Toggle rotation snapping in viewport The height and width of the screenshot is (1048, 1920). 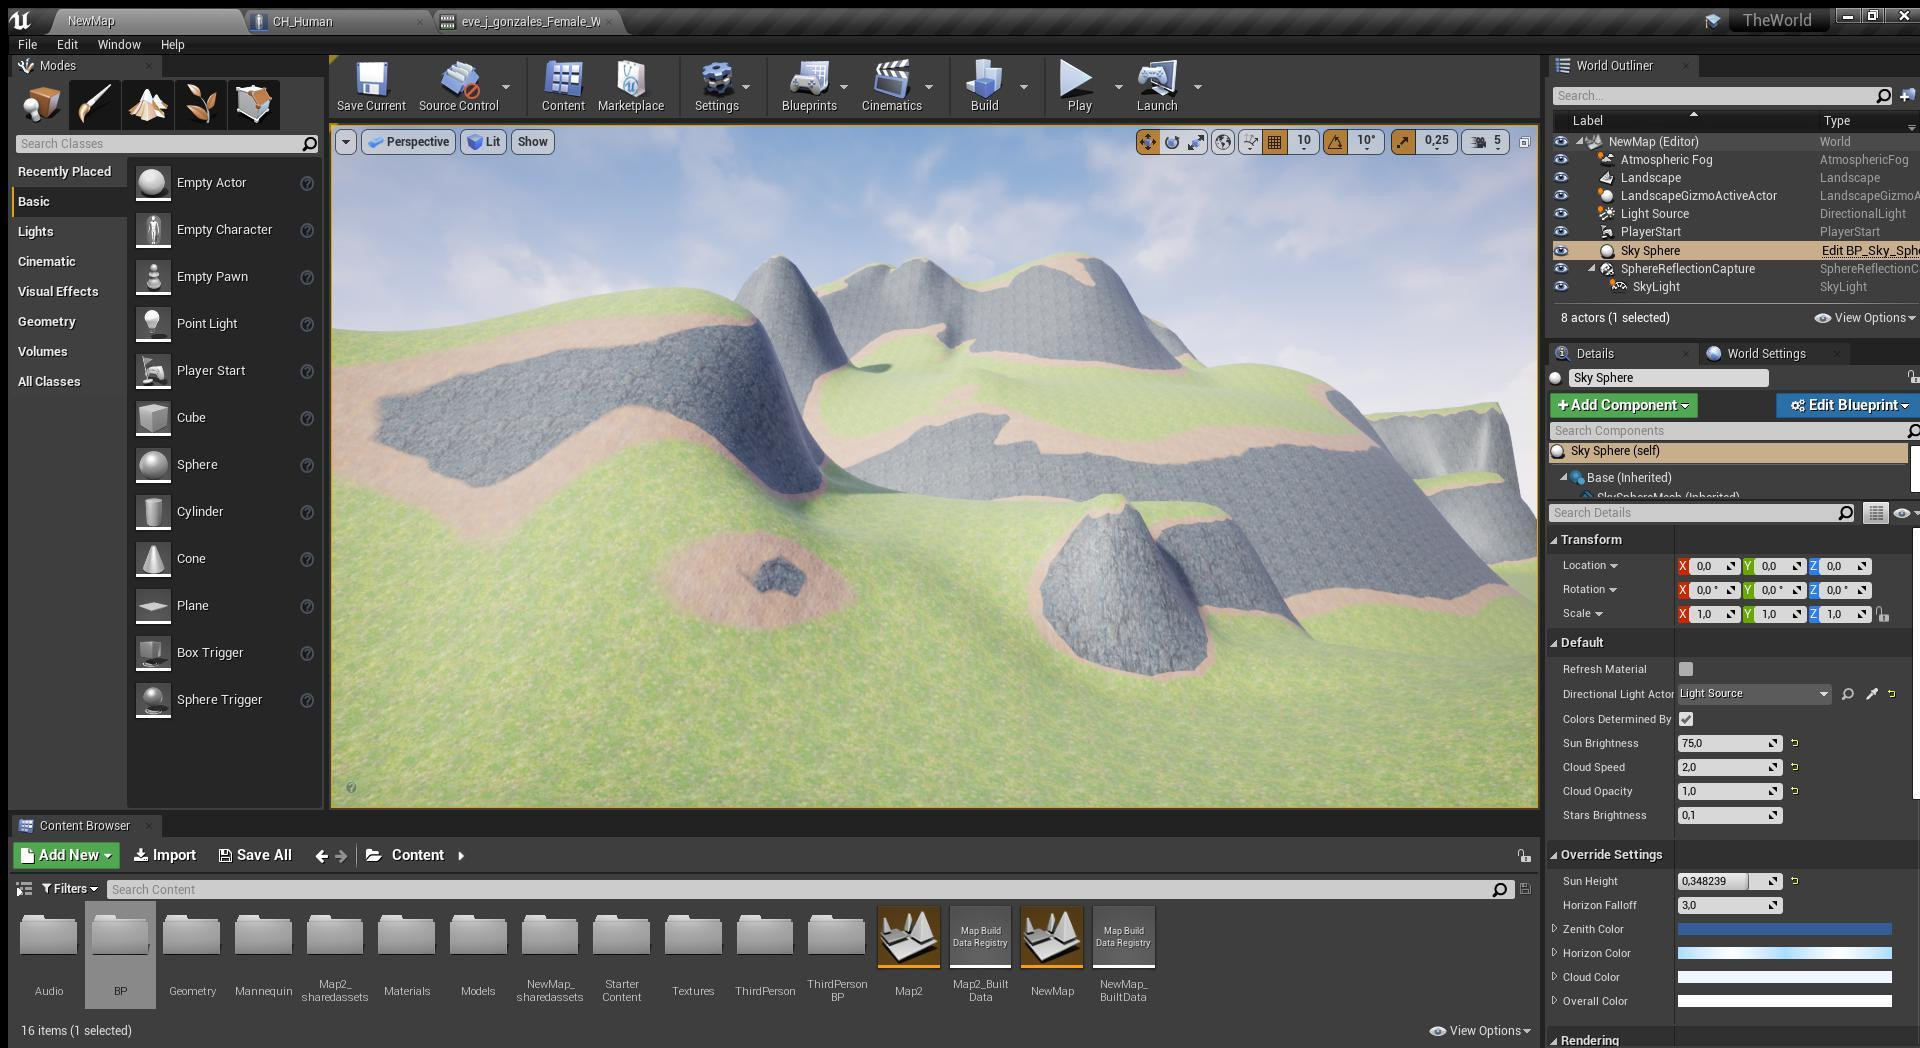coord(1335,142)
